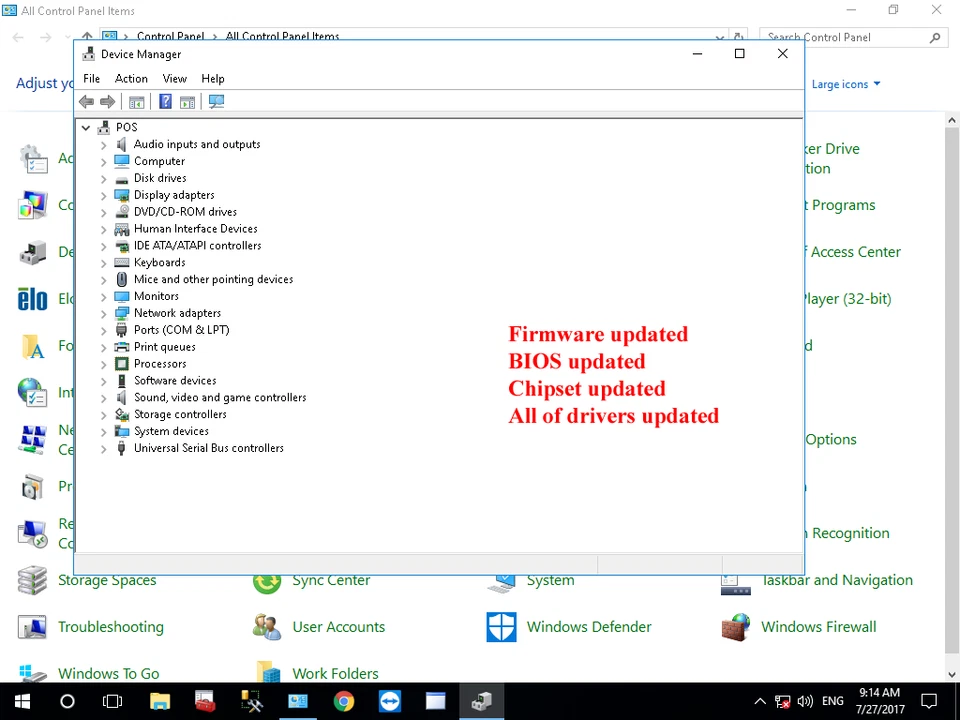Select the Disk drives device icon
960x720 pixels.
(121, 177)
